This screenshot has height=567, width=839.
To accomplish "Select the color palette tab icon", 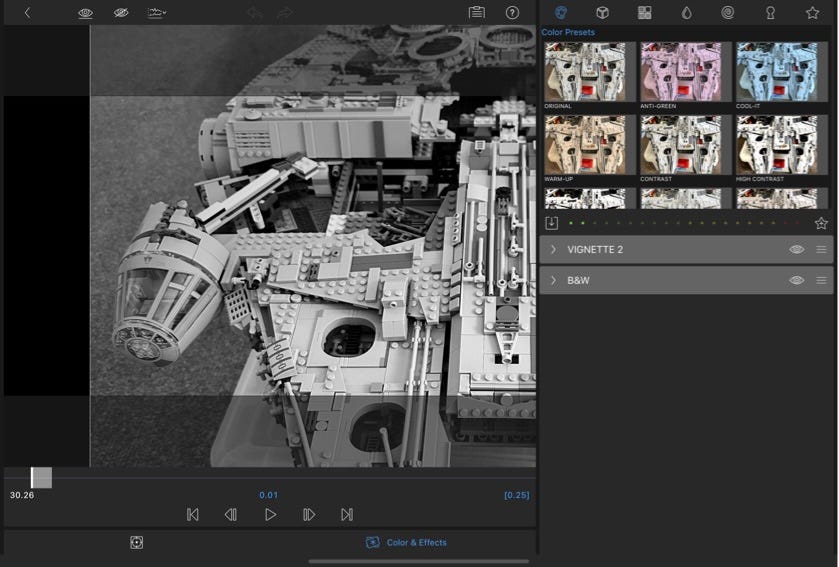I will tap(561, 12).
